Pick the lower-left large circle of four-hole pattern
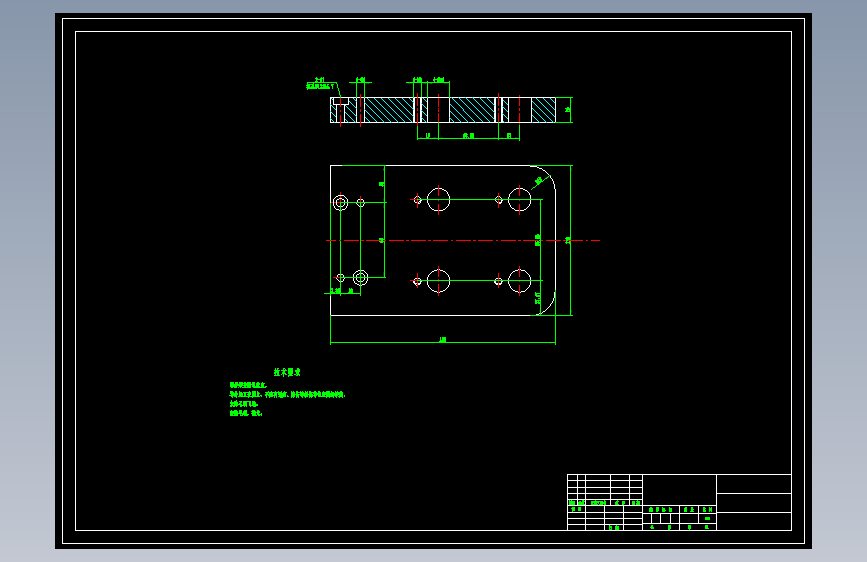This screenshot has height=562, width=867. pos(438,281)
